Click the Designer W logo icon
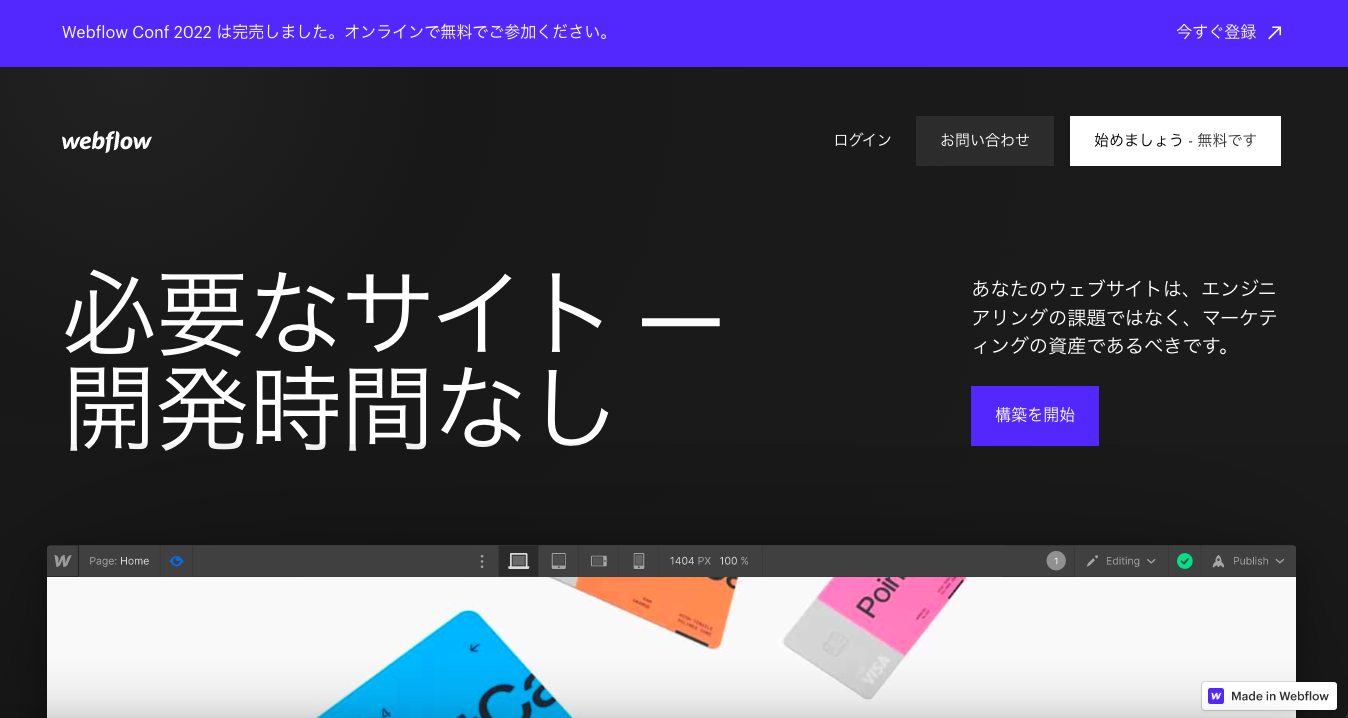 pos(62,561)
